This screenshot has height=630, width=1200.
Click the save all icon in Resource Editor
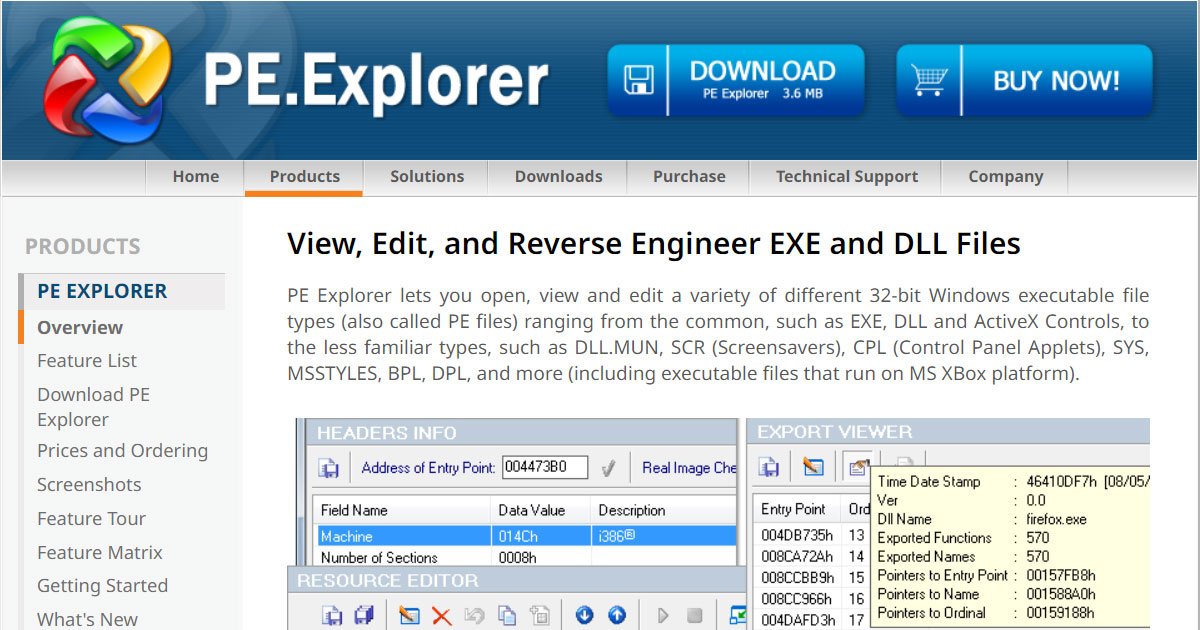point(365,615)
